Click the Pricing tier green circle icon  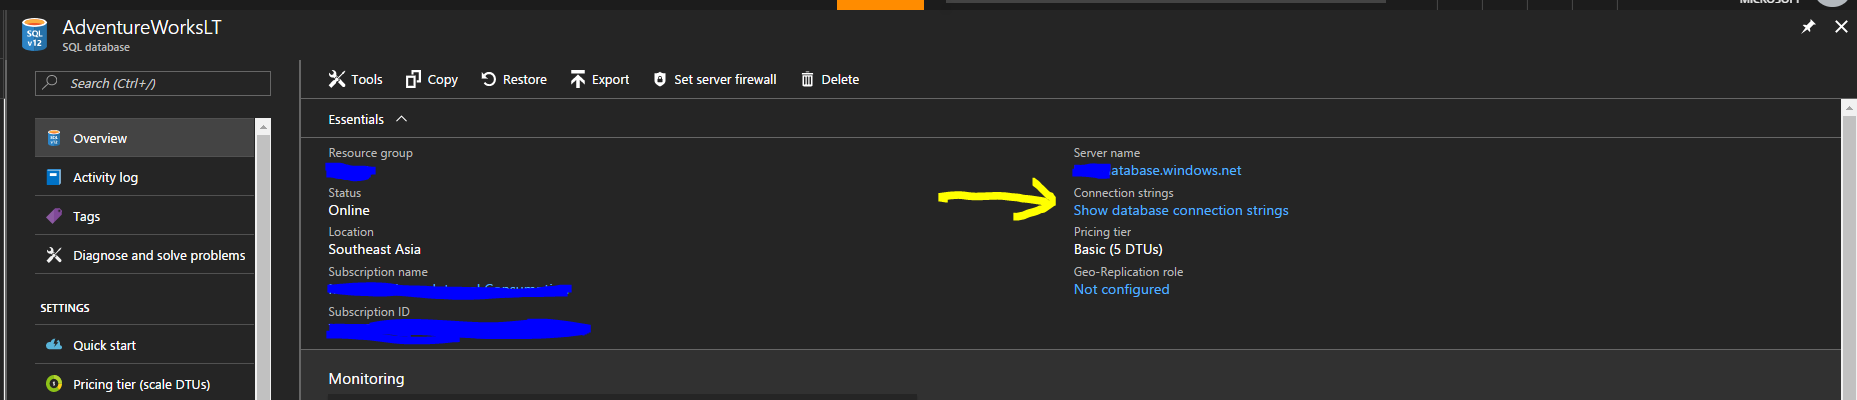54,384
